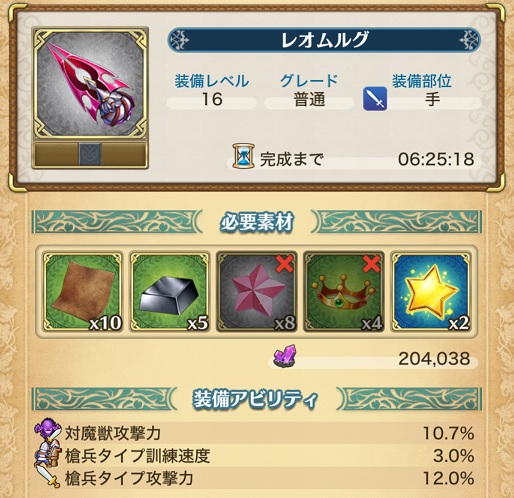Tap the soldier icon beside 槍兵タイプ訓練速度
This screenshot has height=498, width=514.
point(49,454)
